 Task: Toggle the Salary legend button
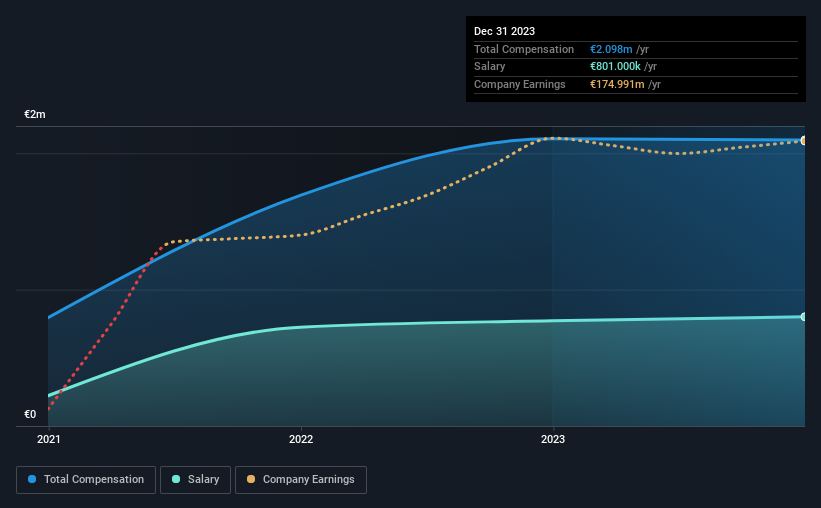(x=195, y=480)
